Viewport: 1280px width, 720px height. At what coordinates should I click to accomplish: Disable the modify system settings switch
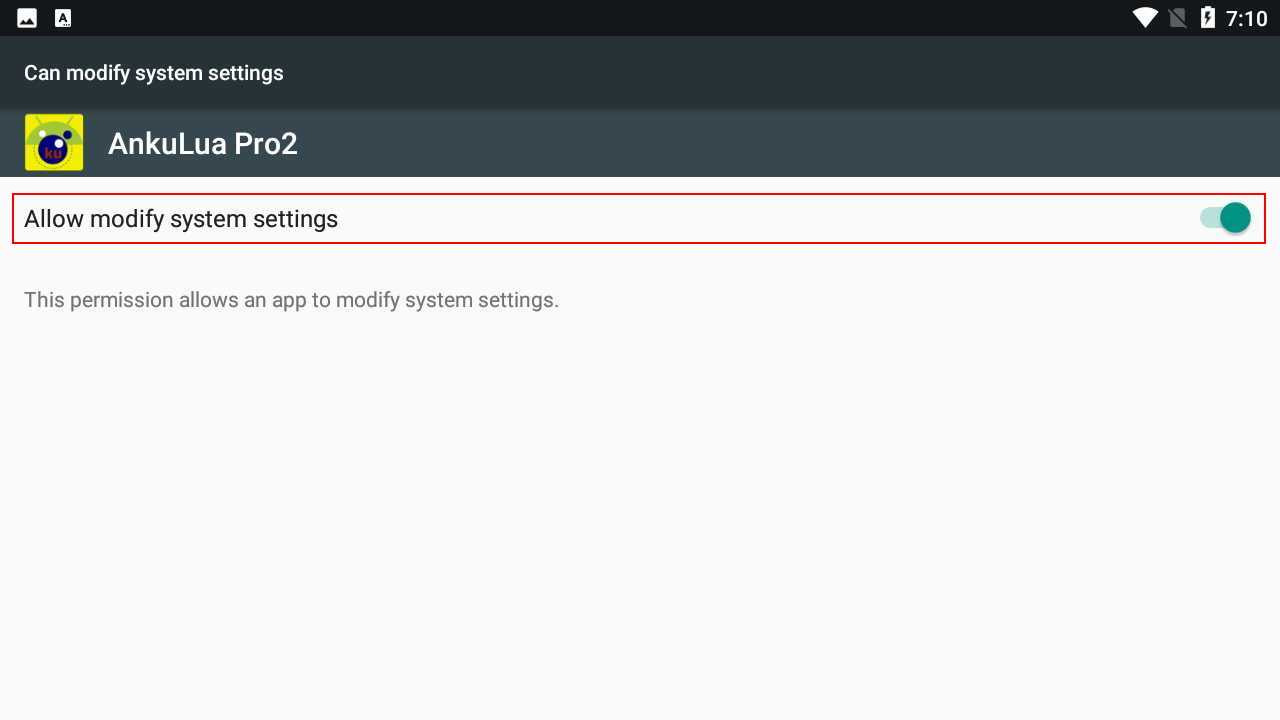[x=1225, y=218]
